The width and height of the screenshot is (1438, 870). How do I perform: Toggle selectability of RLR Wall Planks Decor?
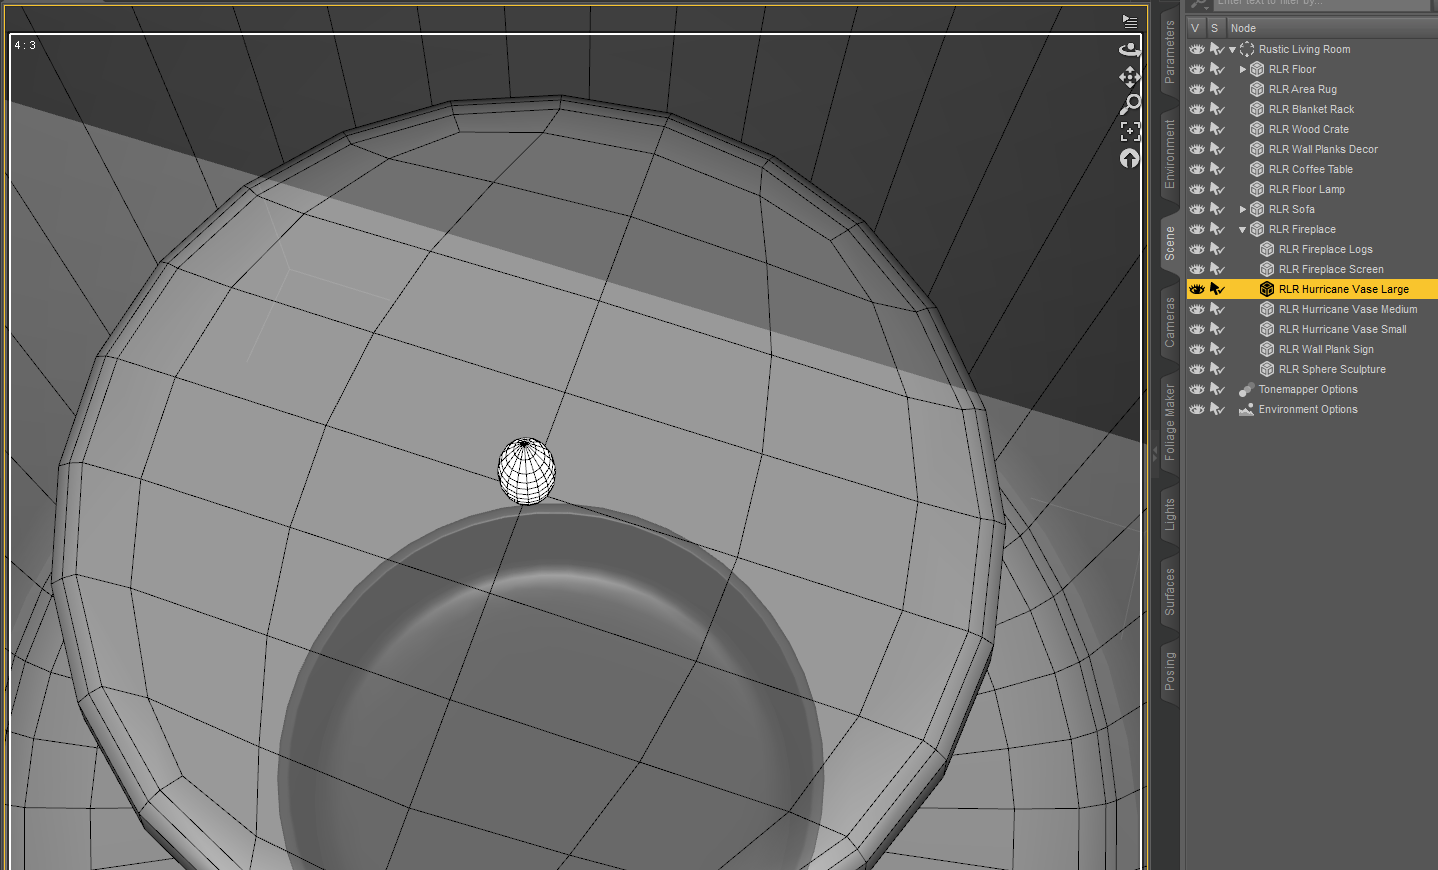click(x=1217, y=149)
